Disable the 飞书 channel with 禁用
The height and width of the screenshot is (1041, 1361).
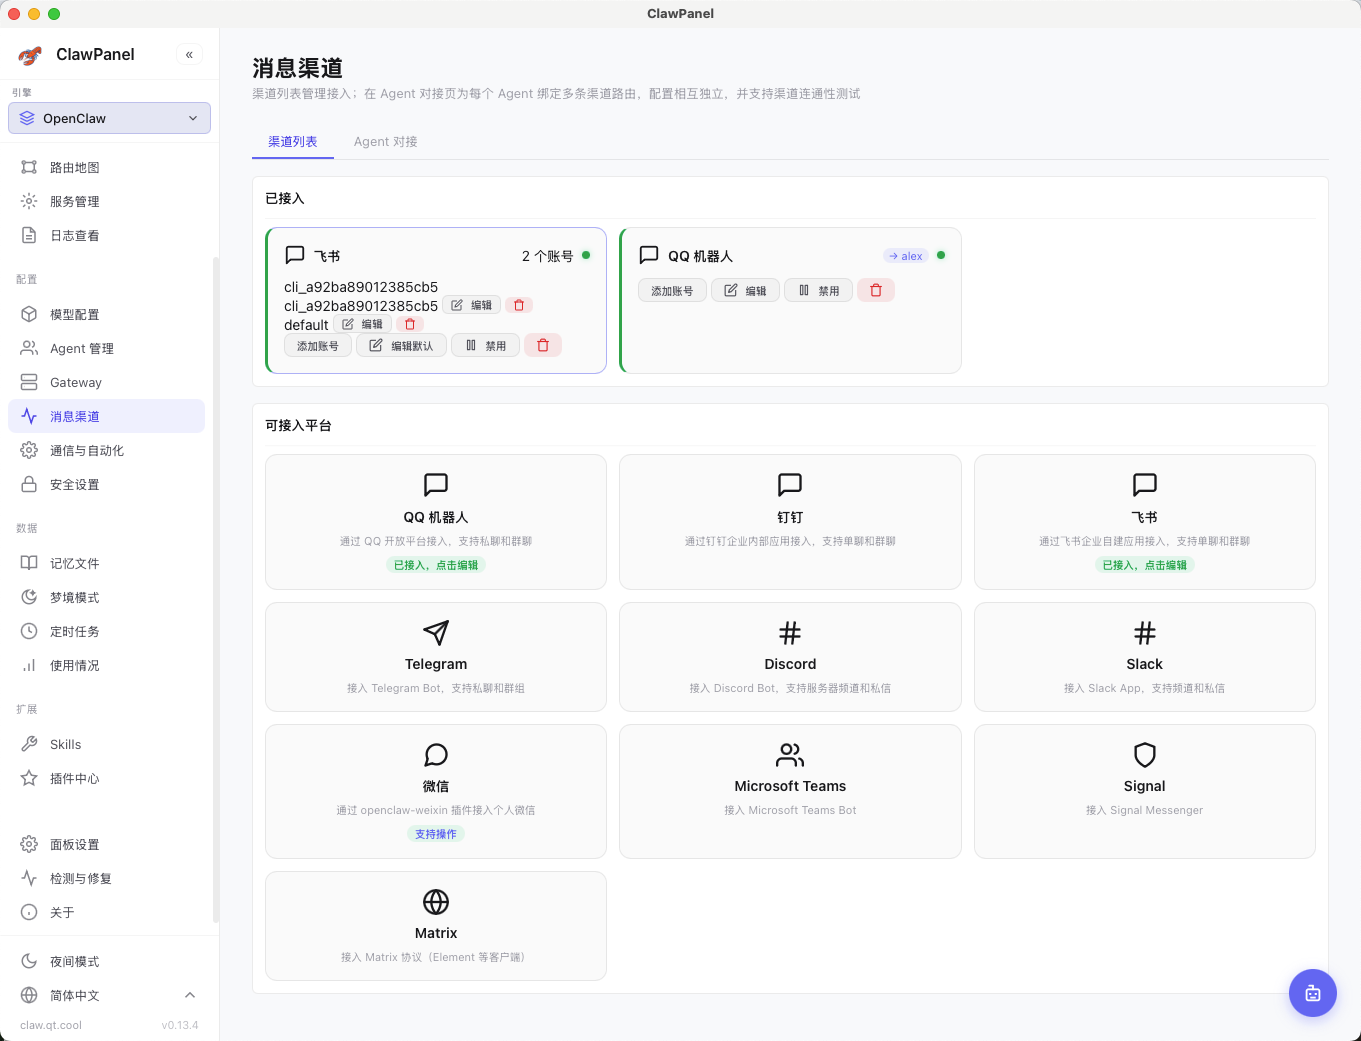(x=485, y=346)
